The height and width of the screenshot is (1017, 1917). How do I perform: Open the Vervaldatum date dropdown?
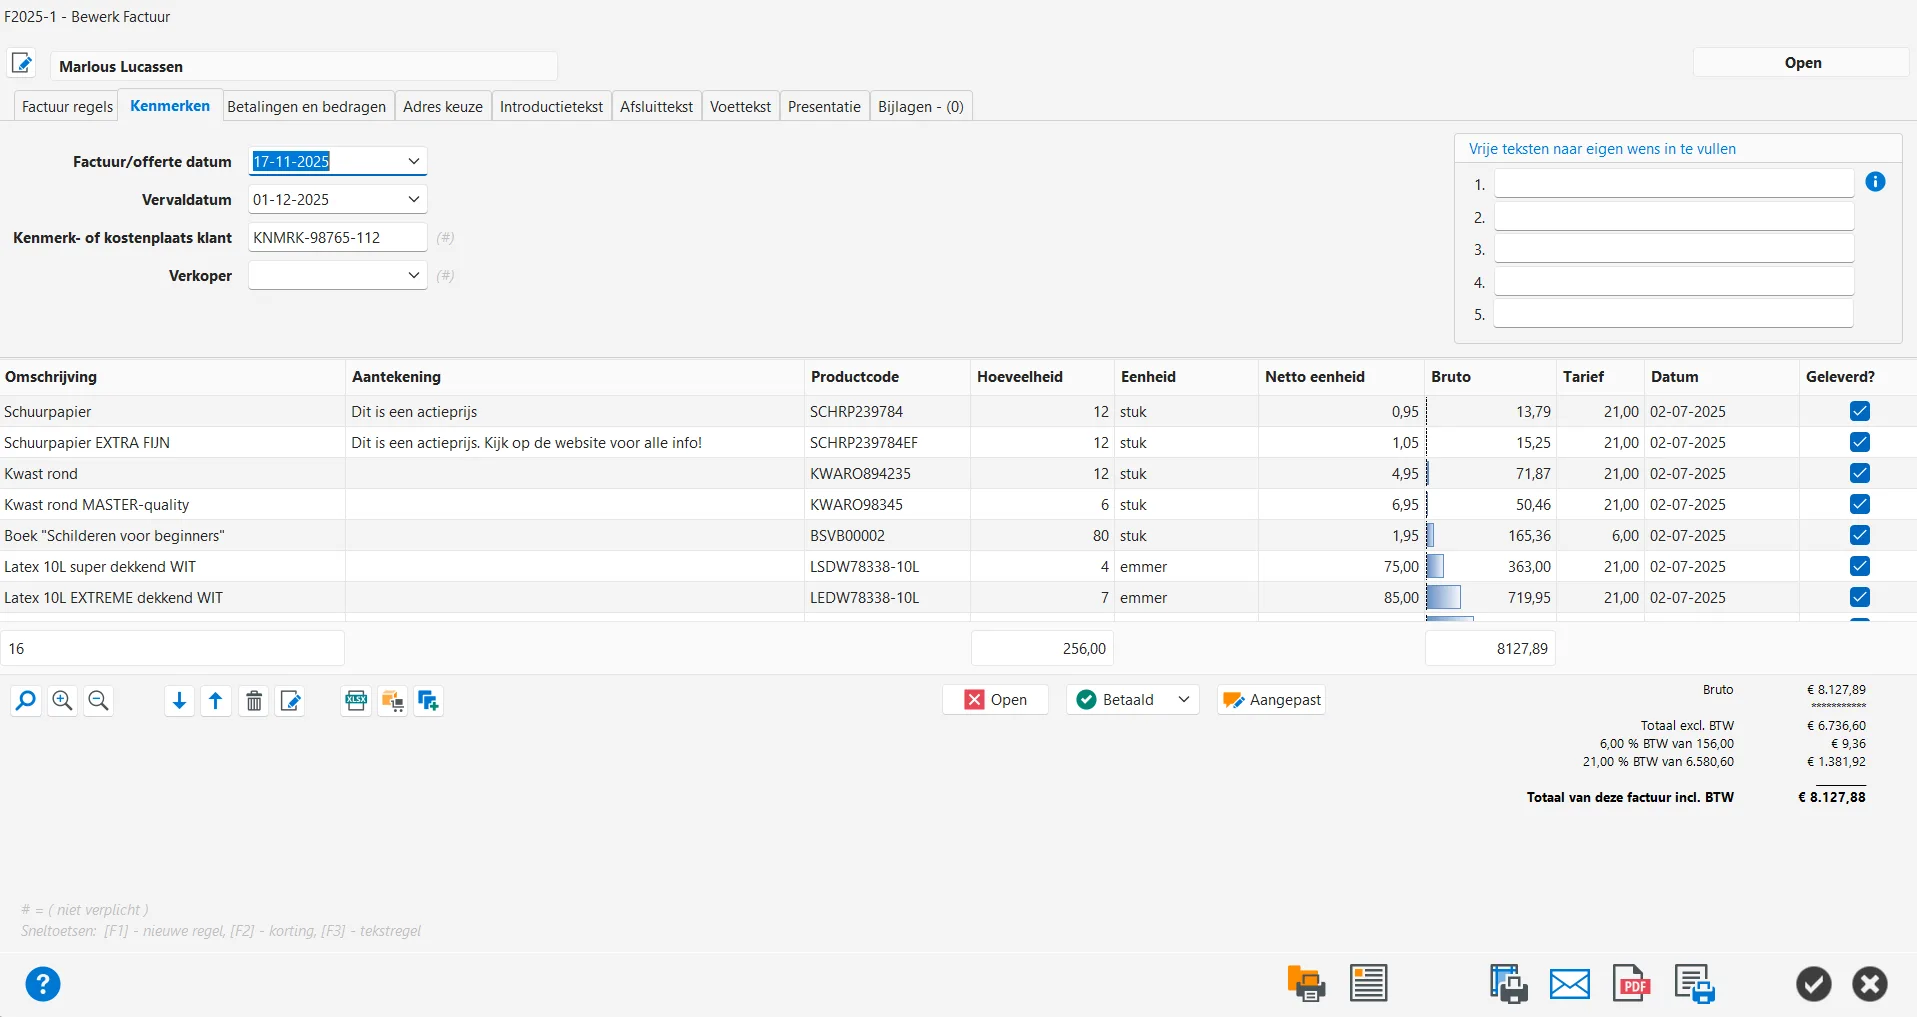pyautogui.click(x=413, y=199)
